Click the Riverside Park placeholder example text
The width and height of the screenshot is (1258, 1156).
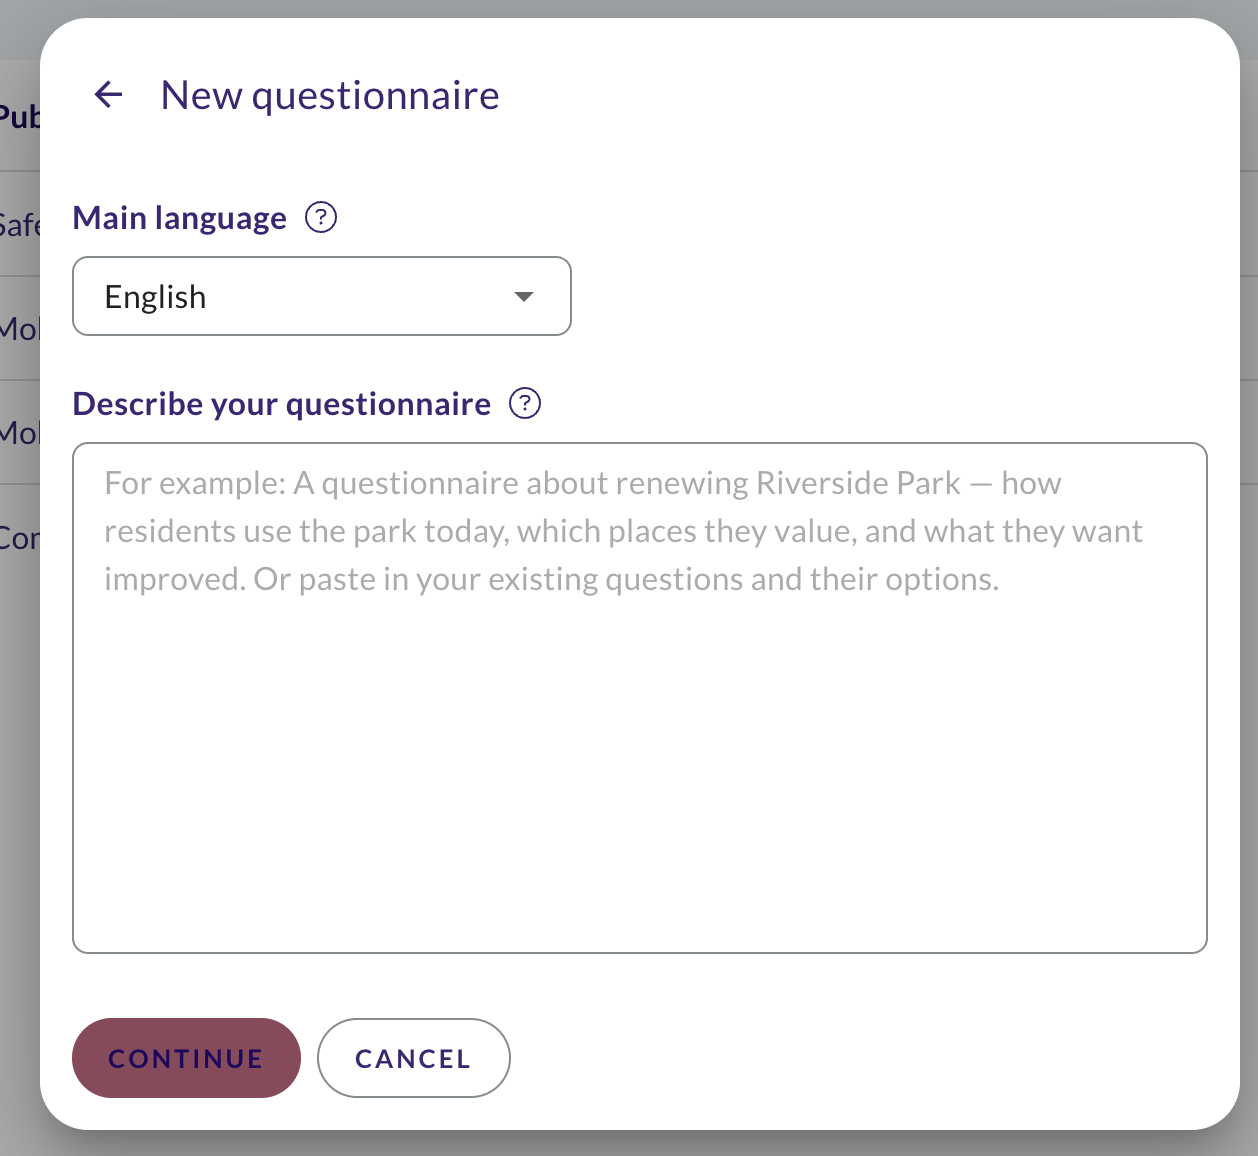pyautogui.click(x=623, y=531)
